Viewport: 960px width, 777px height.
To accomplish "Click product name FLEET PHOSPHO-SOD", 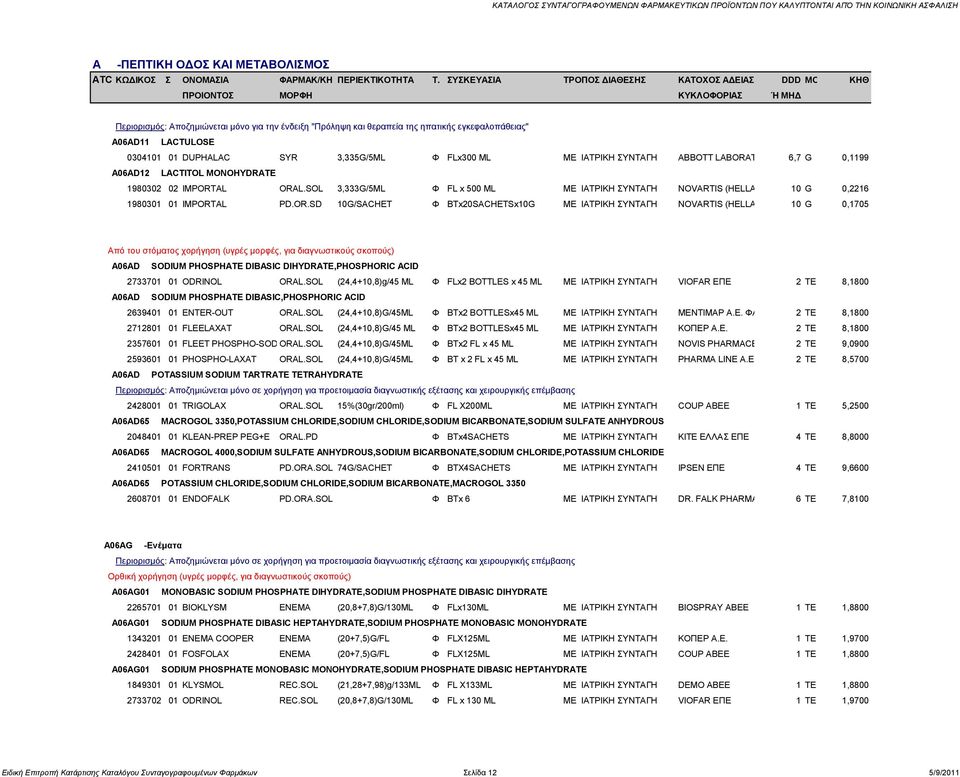I will [x=230, y=344].
